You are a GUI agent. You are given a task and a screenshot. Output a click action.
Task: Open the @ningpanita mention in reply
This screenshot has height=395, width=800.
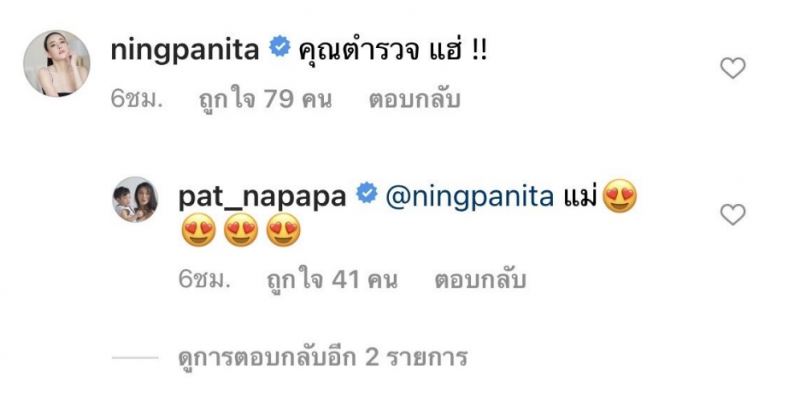pyautogui.click(x=469, y=198)
